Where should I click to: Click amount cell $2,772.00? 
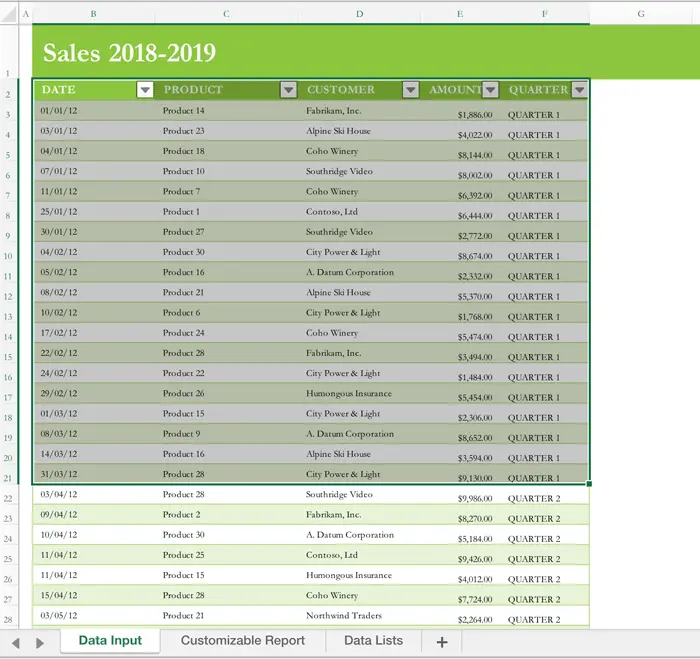(475, 236)
